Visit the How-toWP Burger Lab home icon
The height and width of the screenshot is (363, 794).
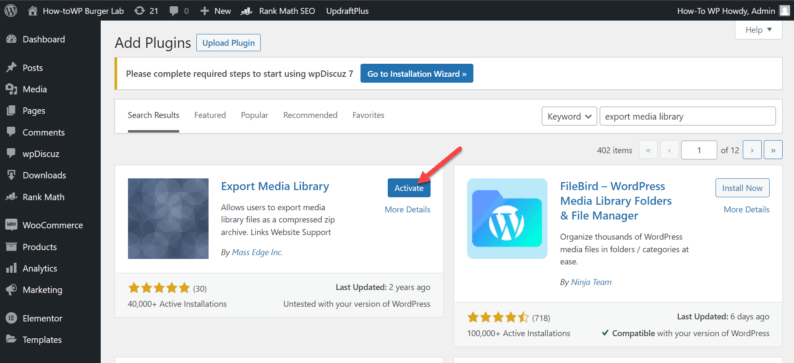coord(32,11)
